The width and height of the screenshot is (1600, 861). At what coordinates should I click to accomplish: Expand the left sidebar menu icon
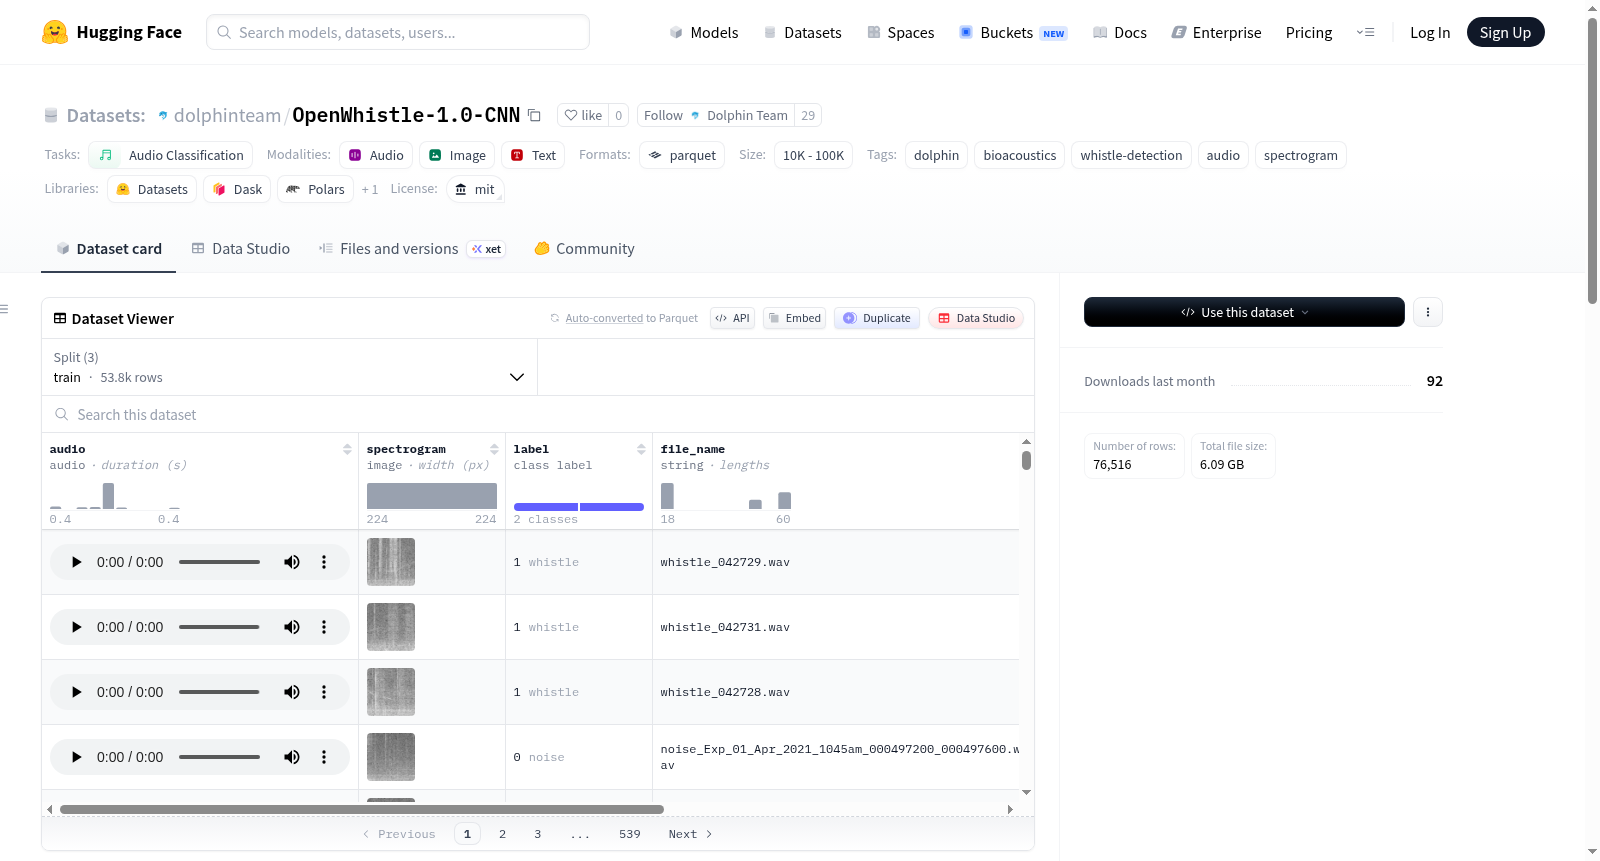coord(4,309)
